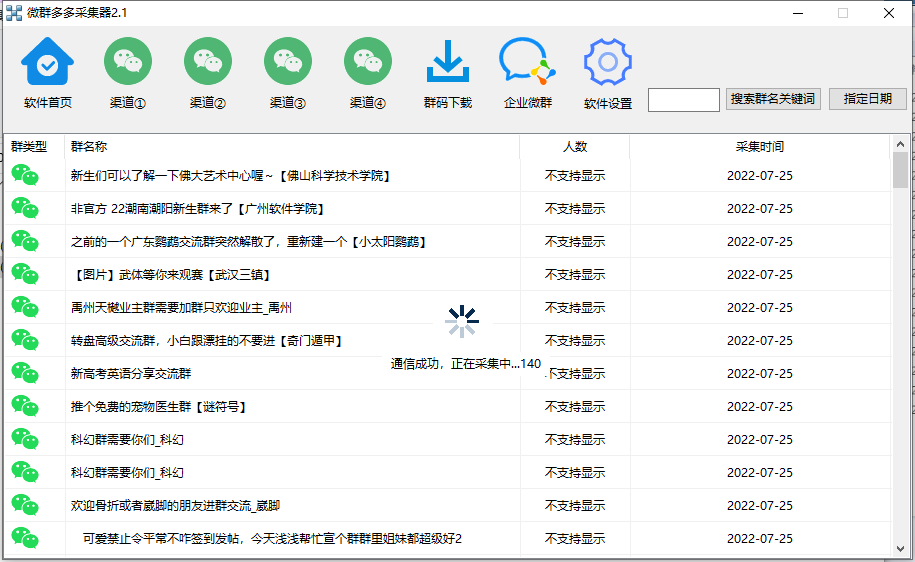The width and height of the screenshot is (915, 562).
Task: Select the 渠道② WeChat channel icon
Action: pyautogui.click(x=208, y=61)
